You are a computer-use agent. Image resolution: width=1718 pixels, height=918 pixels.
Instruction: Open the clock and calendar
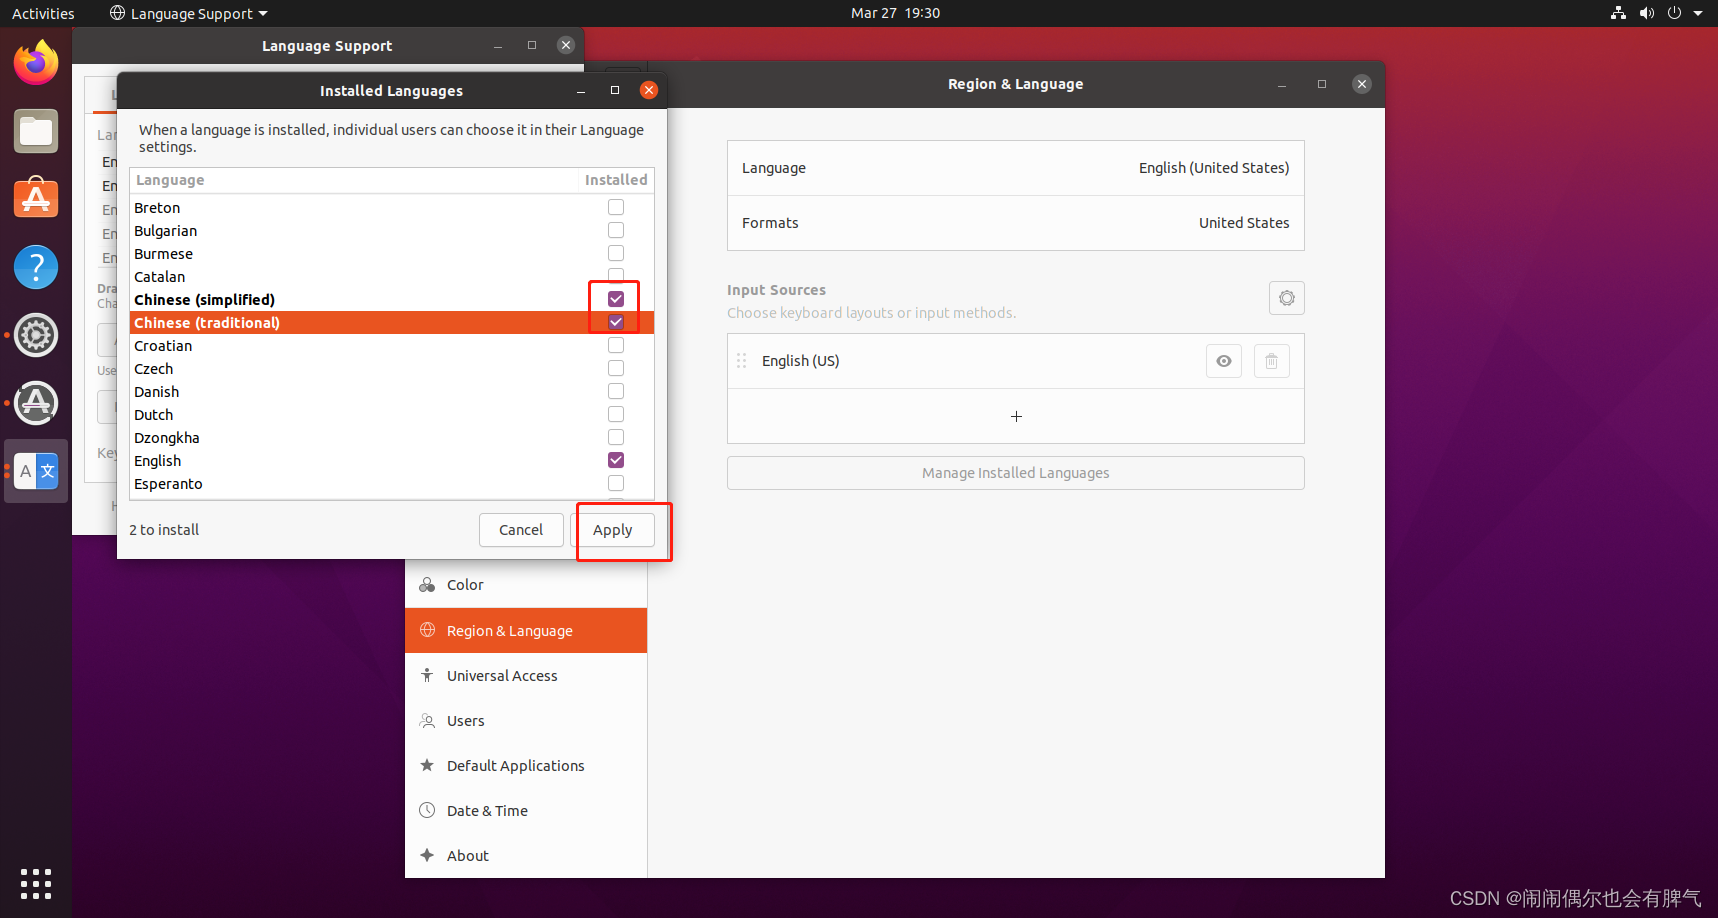[x=895, y=13]
